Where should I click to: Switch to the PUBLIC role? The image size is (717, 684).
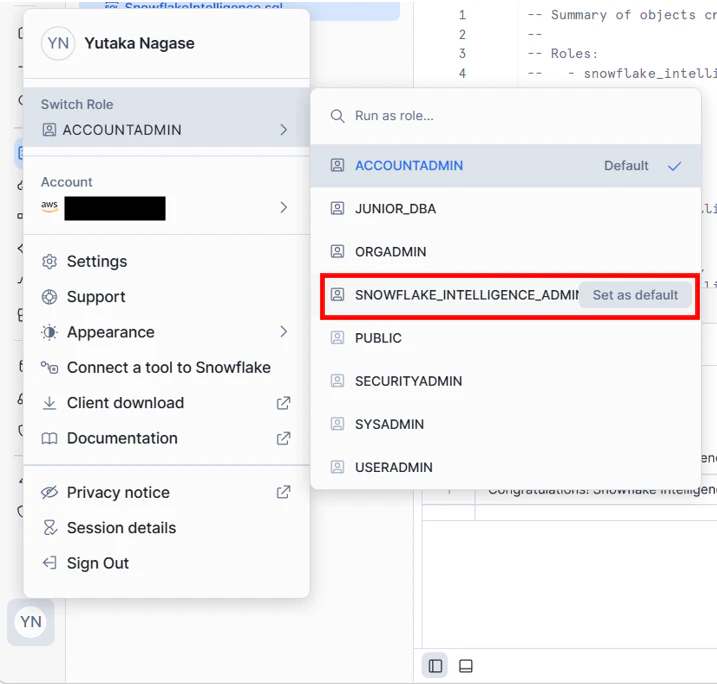click(505, 338)
